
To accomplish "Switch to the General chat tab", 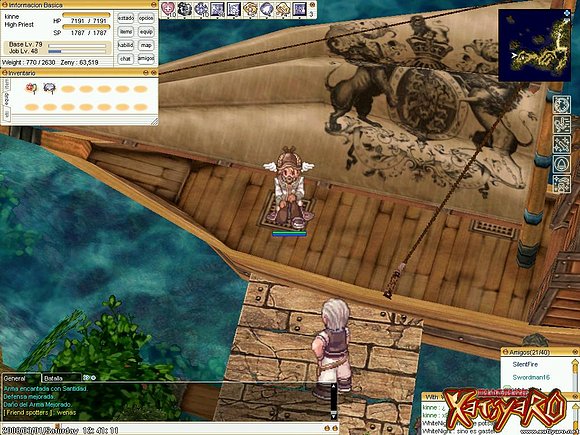I will pos(20,378).
